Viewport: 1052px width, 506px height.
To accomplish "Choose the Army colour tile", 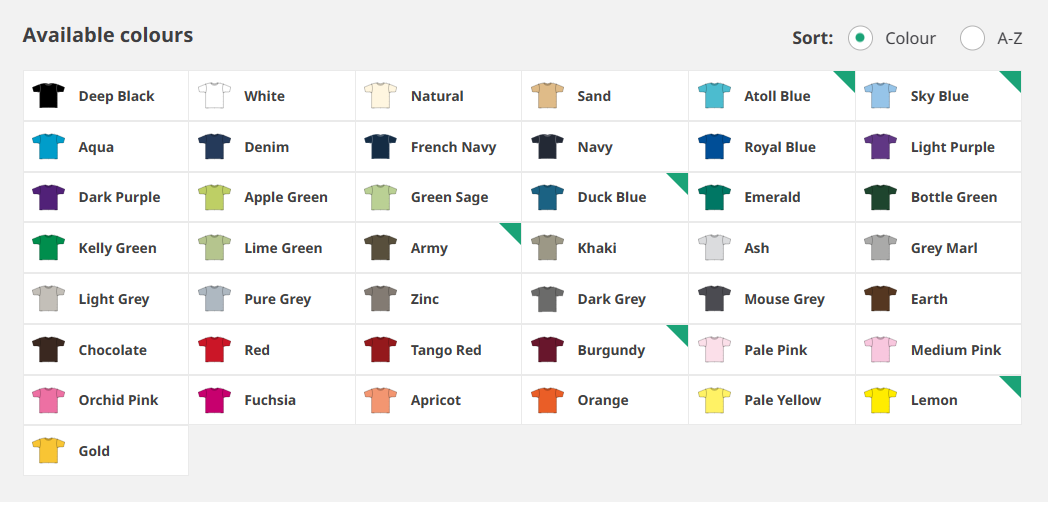I will [439, 248].
